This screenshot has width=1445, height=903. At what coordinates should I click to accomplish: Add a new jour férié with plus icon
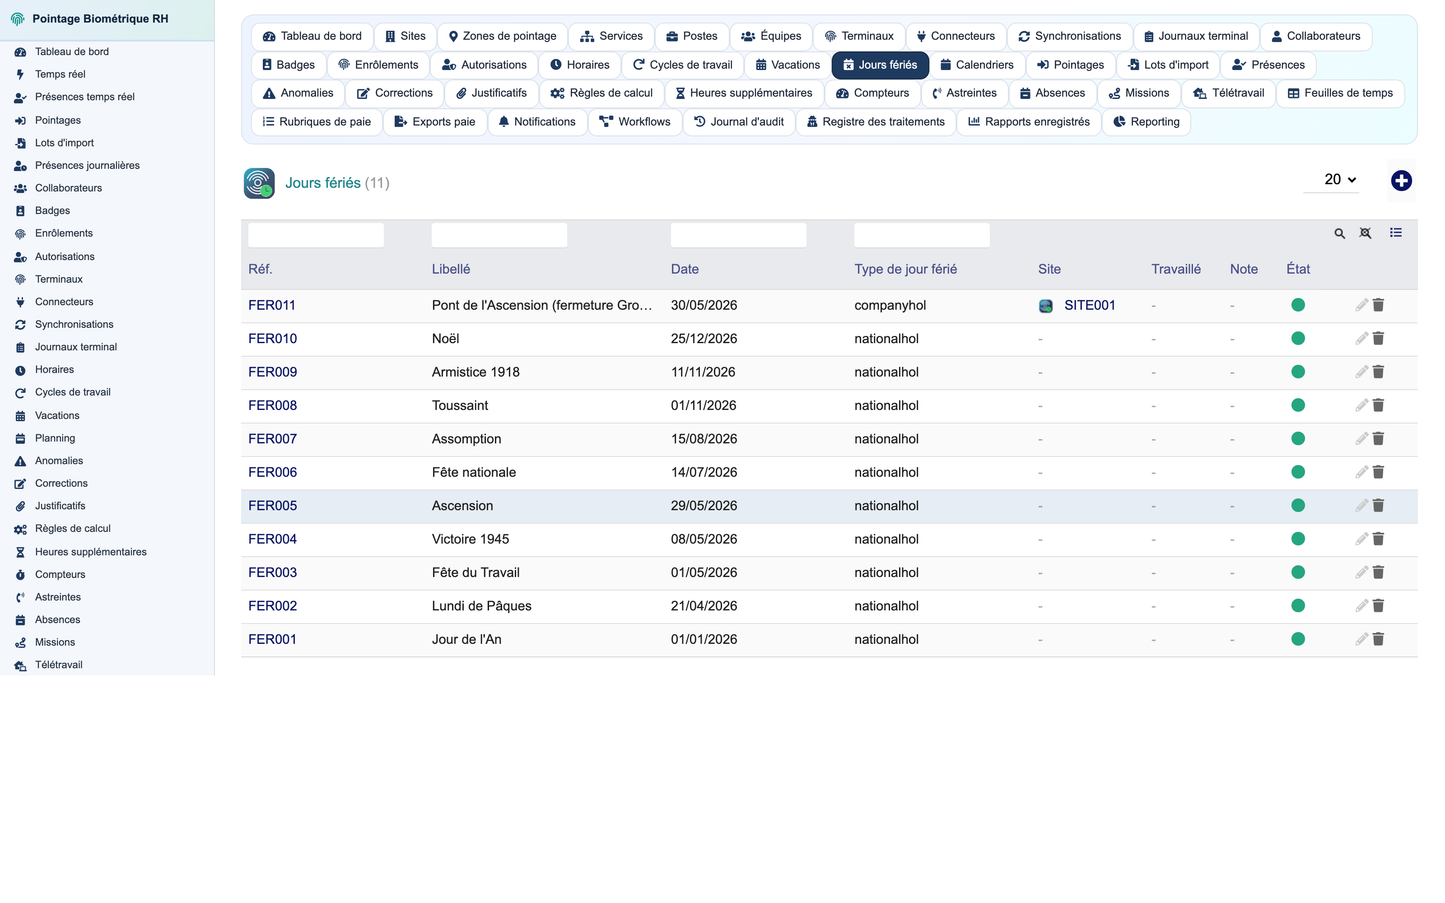point(1401,180)
